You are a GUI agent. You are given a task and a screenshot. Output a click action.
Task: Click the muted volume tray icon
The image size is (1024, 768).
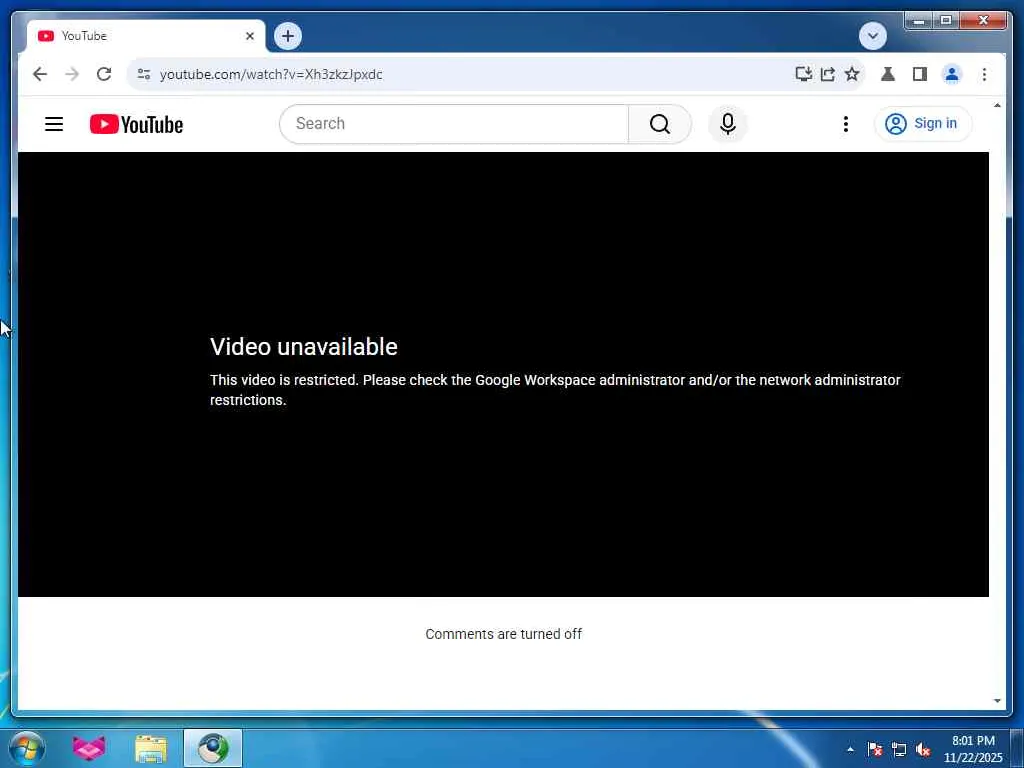coord(923,749)
